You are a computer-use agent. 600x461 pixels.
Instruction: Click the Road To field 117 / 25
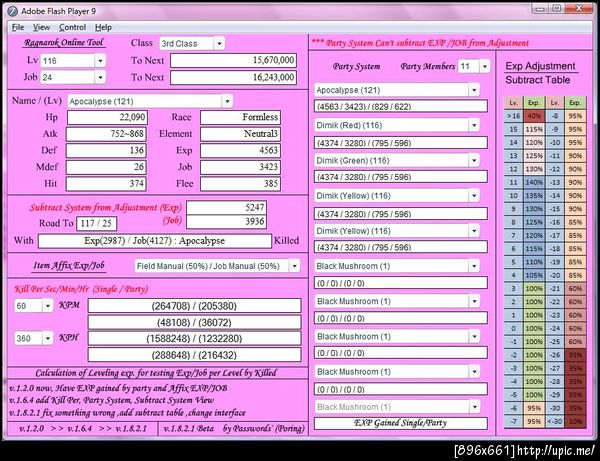96,223
